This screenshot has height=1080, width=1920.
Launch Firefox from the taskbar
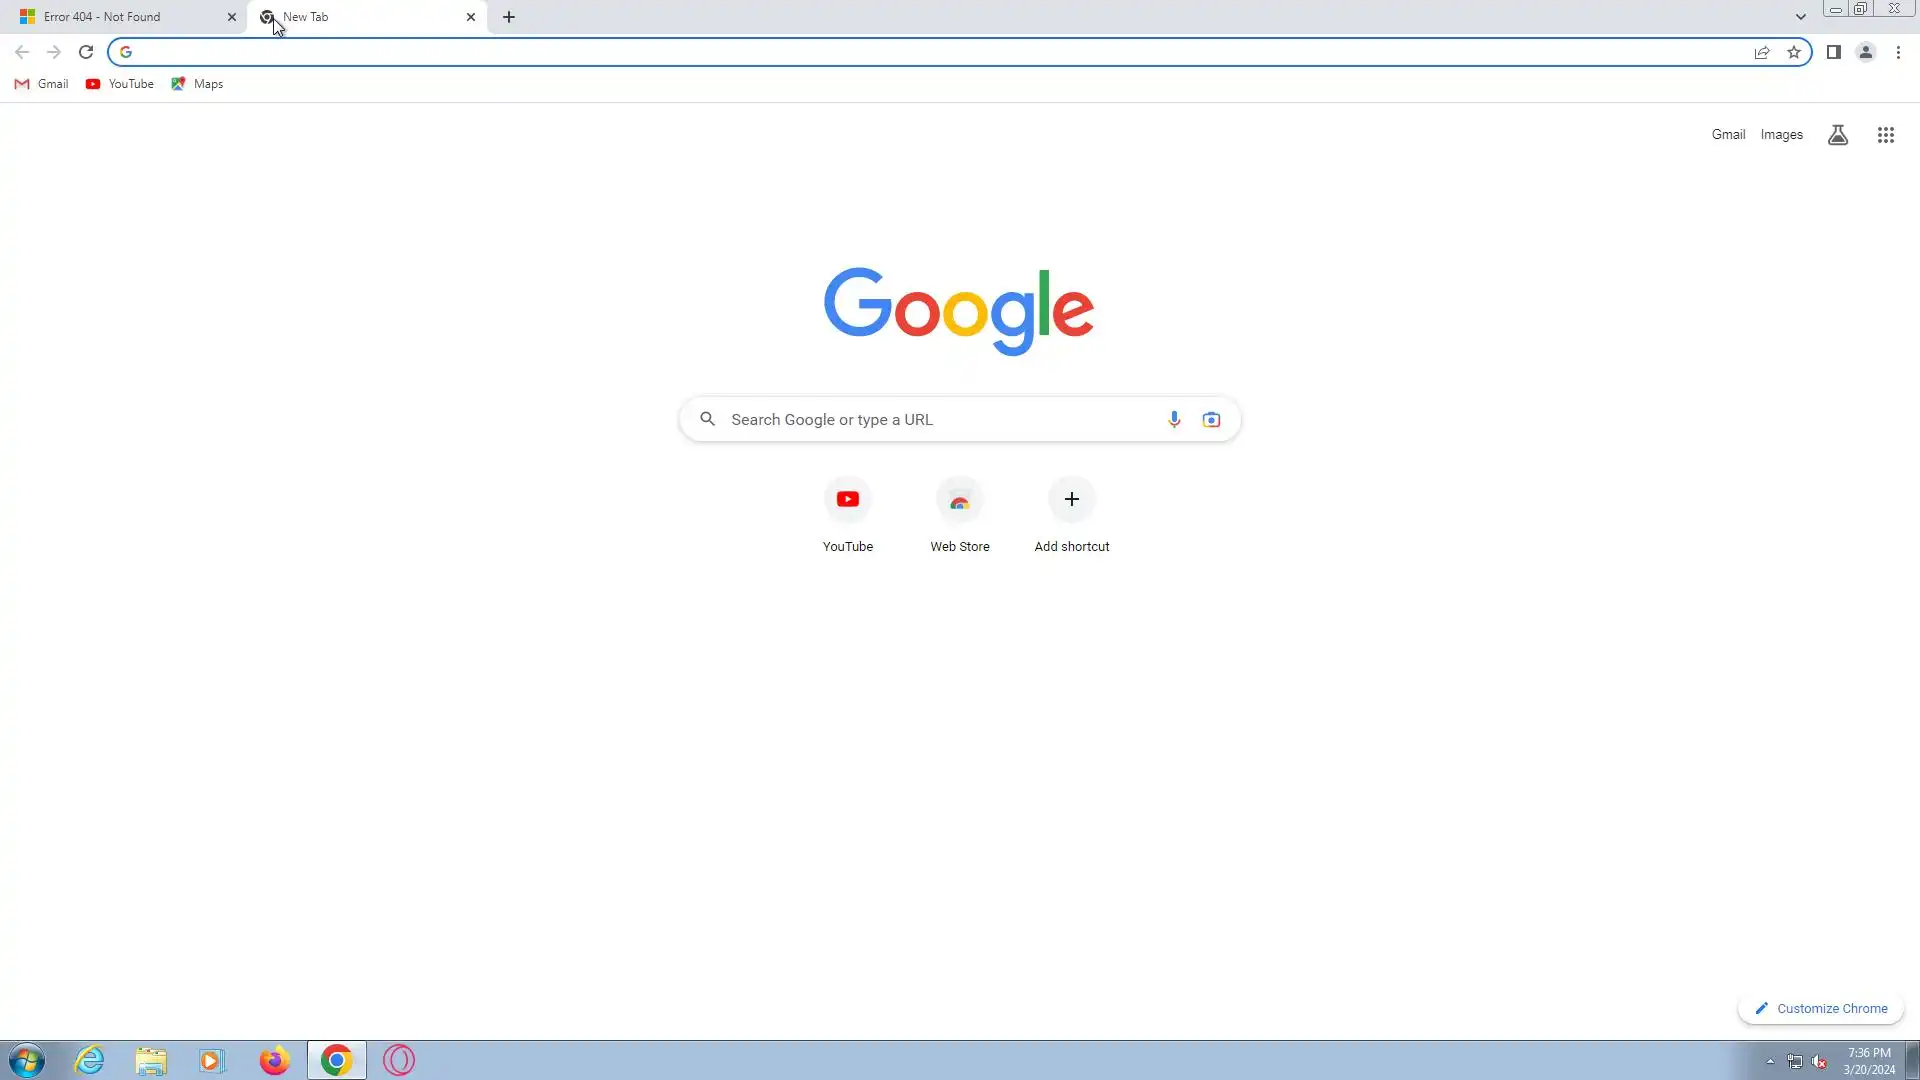pyautogui.click(x=274, y=1060)
